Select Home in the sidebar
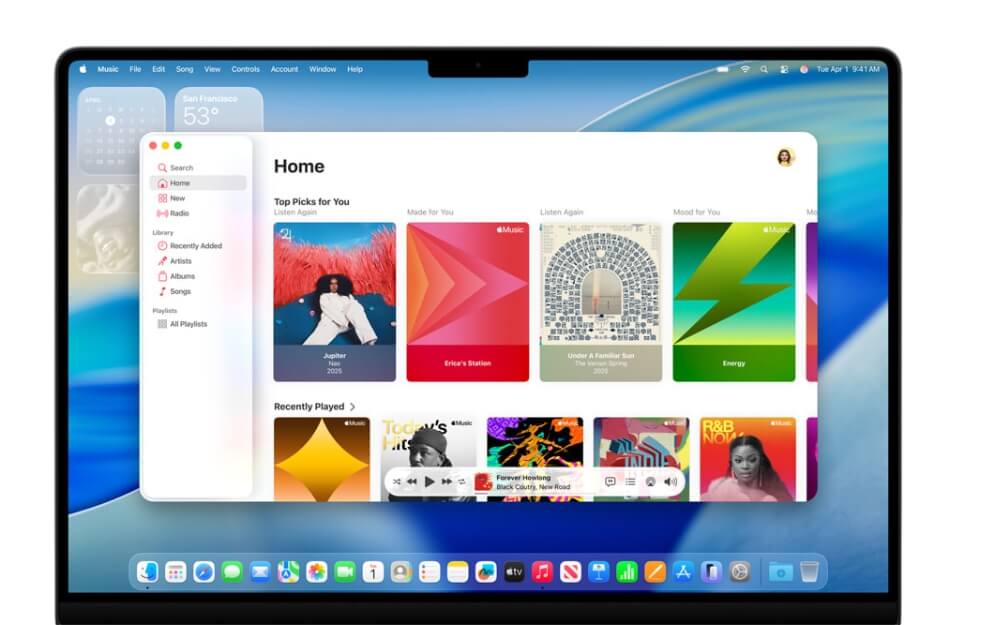 198,183
